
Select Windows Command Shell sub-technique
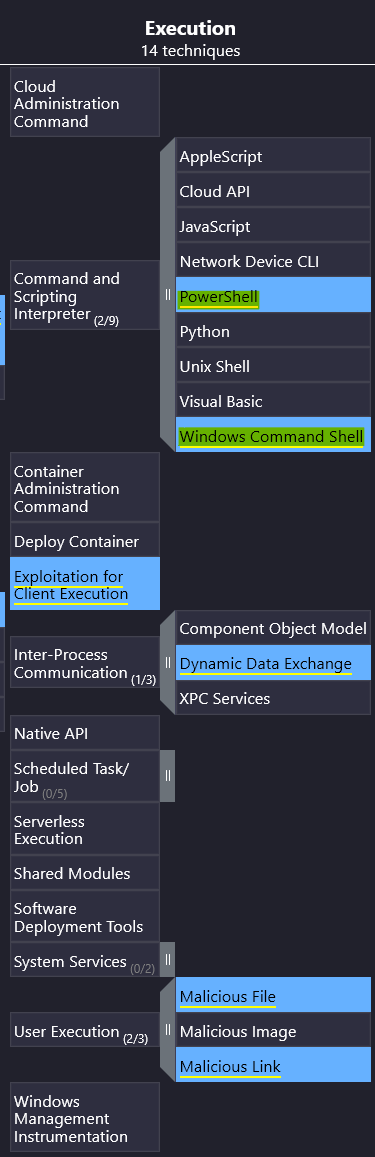(x=273, y=435)
